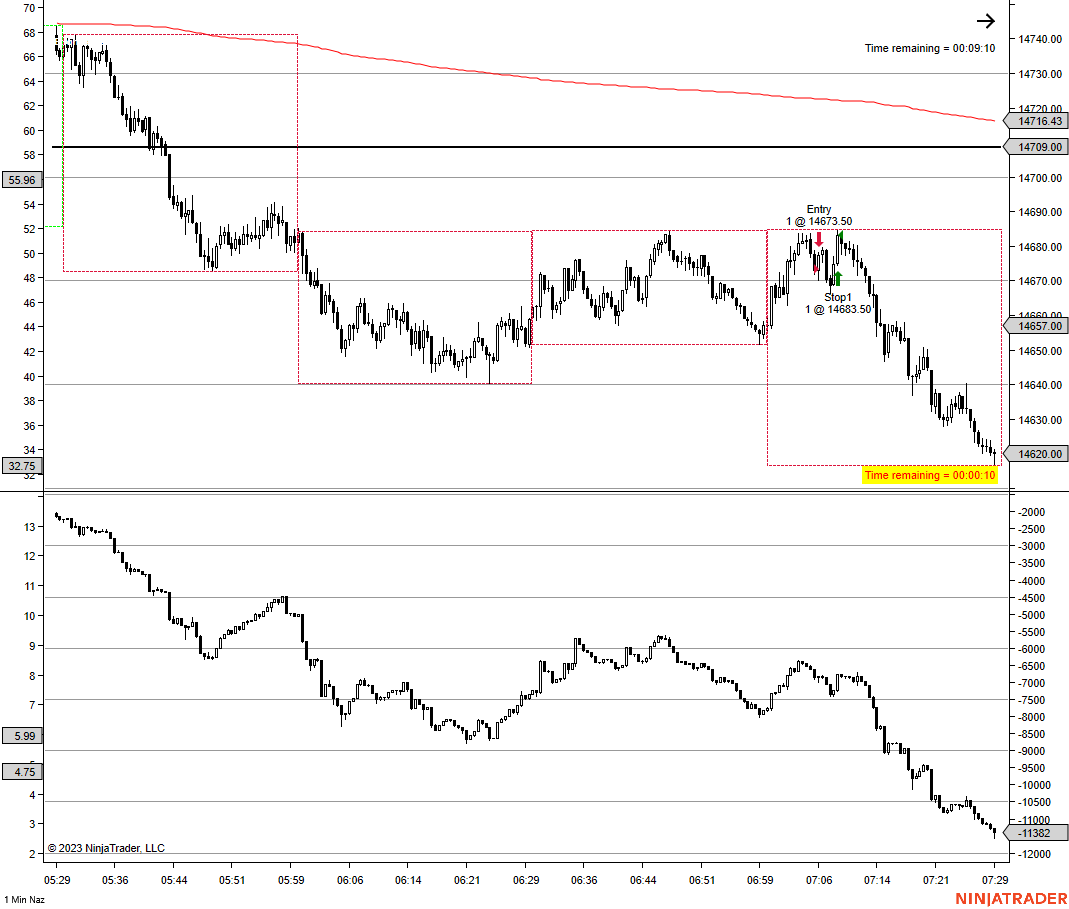Viewport: 1069px width, 909px height.
Task: Click the 07:06 time axis label
Action: 819,880
